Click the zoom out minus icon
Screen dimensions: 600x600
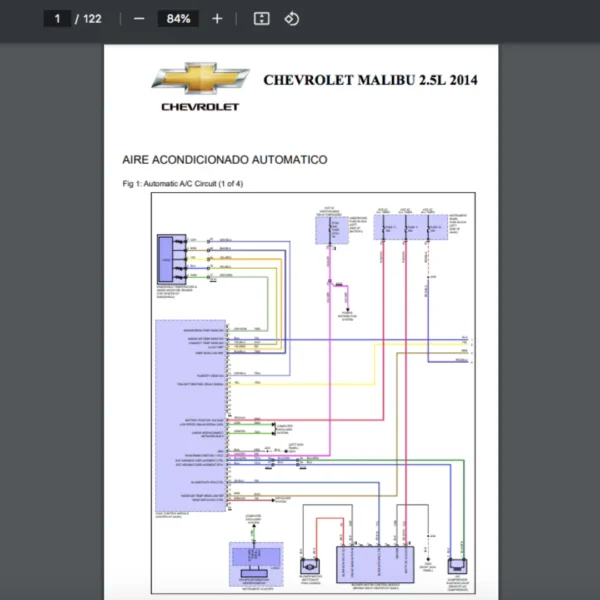click(139, 19)
